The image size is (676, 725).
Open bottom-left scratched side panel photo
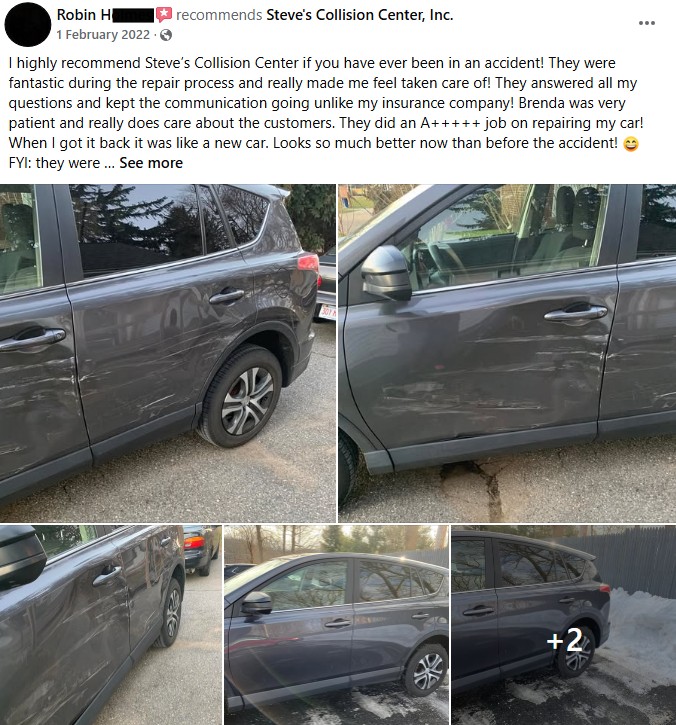tap(111, 625)
